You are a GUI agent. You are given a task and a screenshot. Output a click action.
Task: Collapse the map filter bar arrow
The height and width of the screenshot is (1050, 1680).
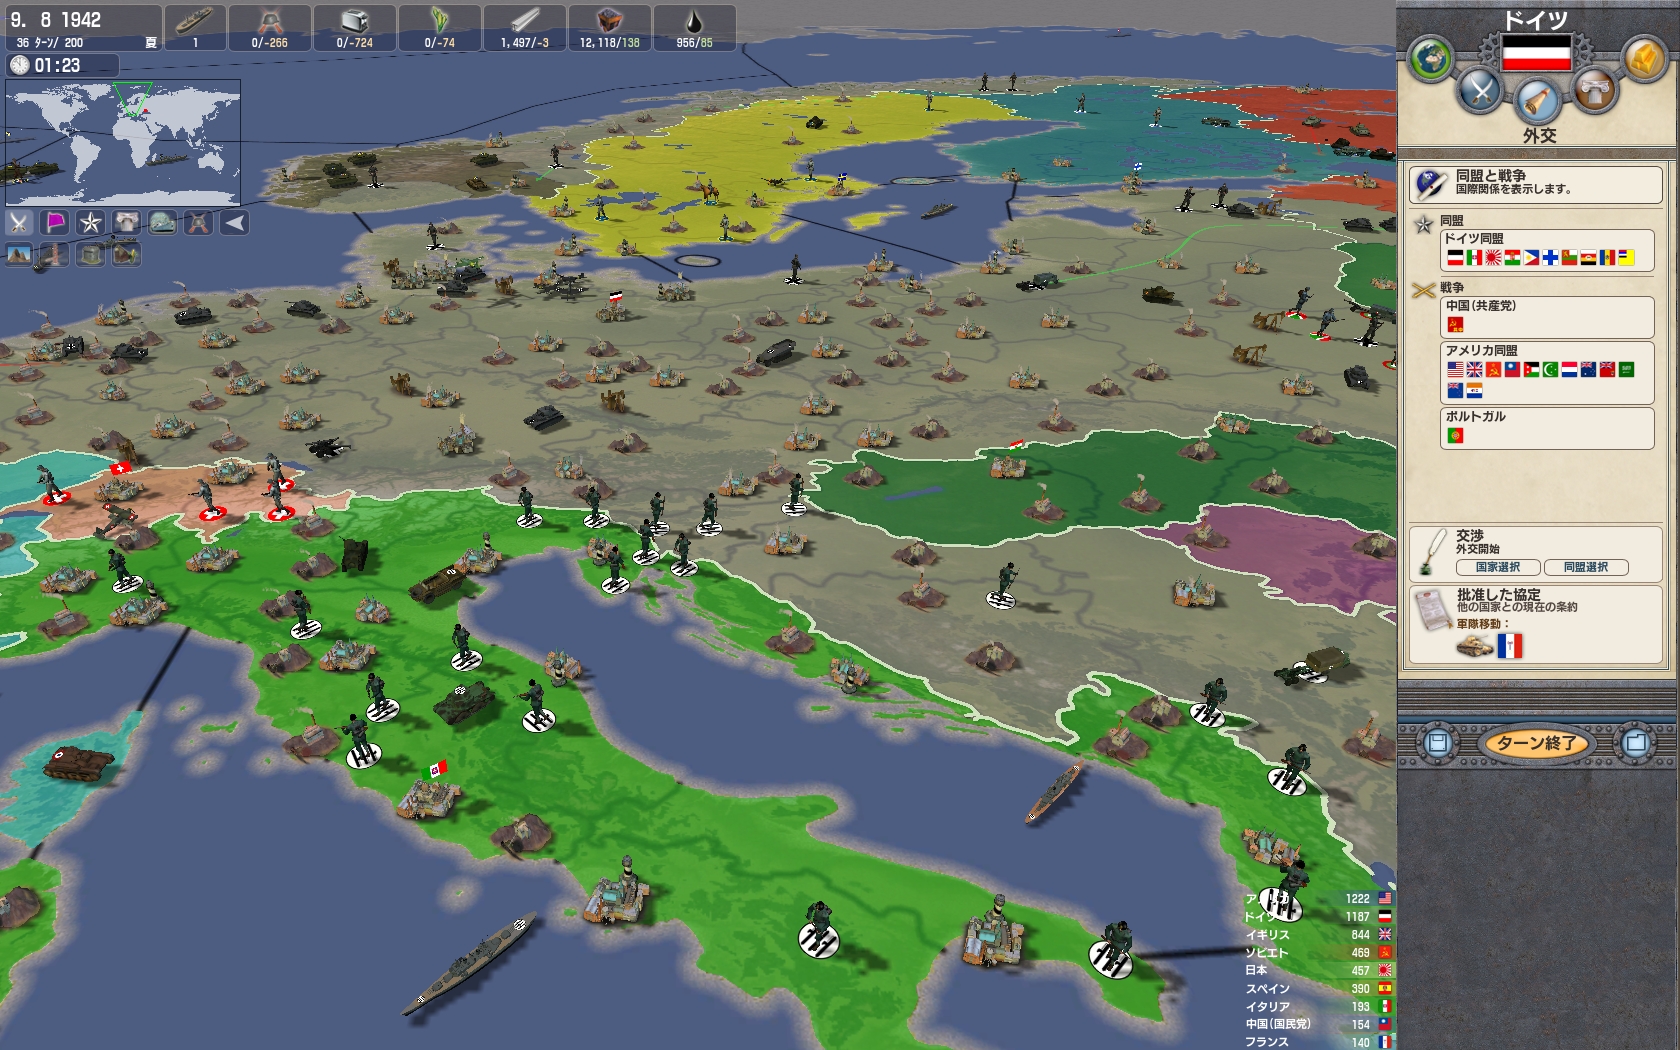pos(235,223)
